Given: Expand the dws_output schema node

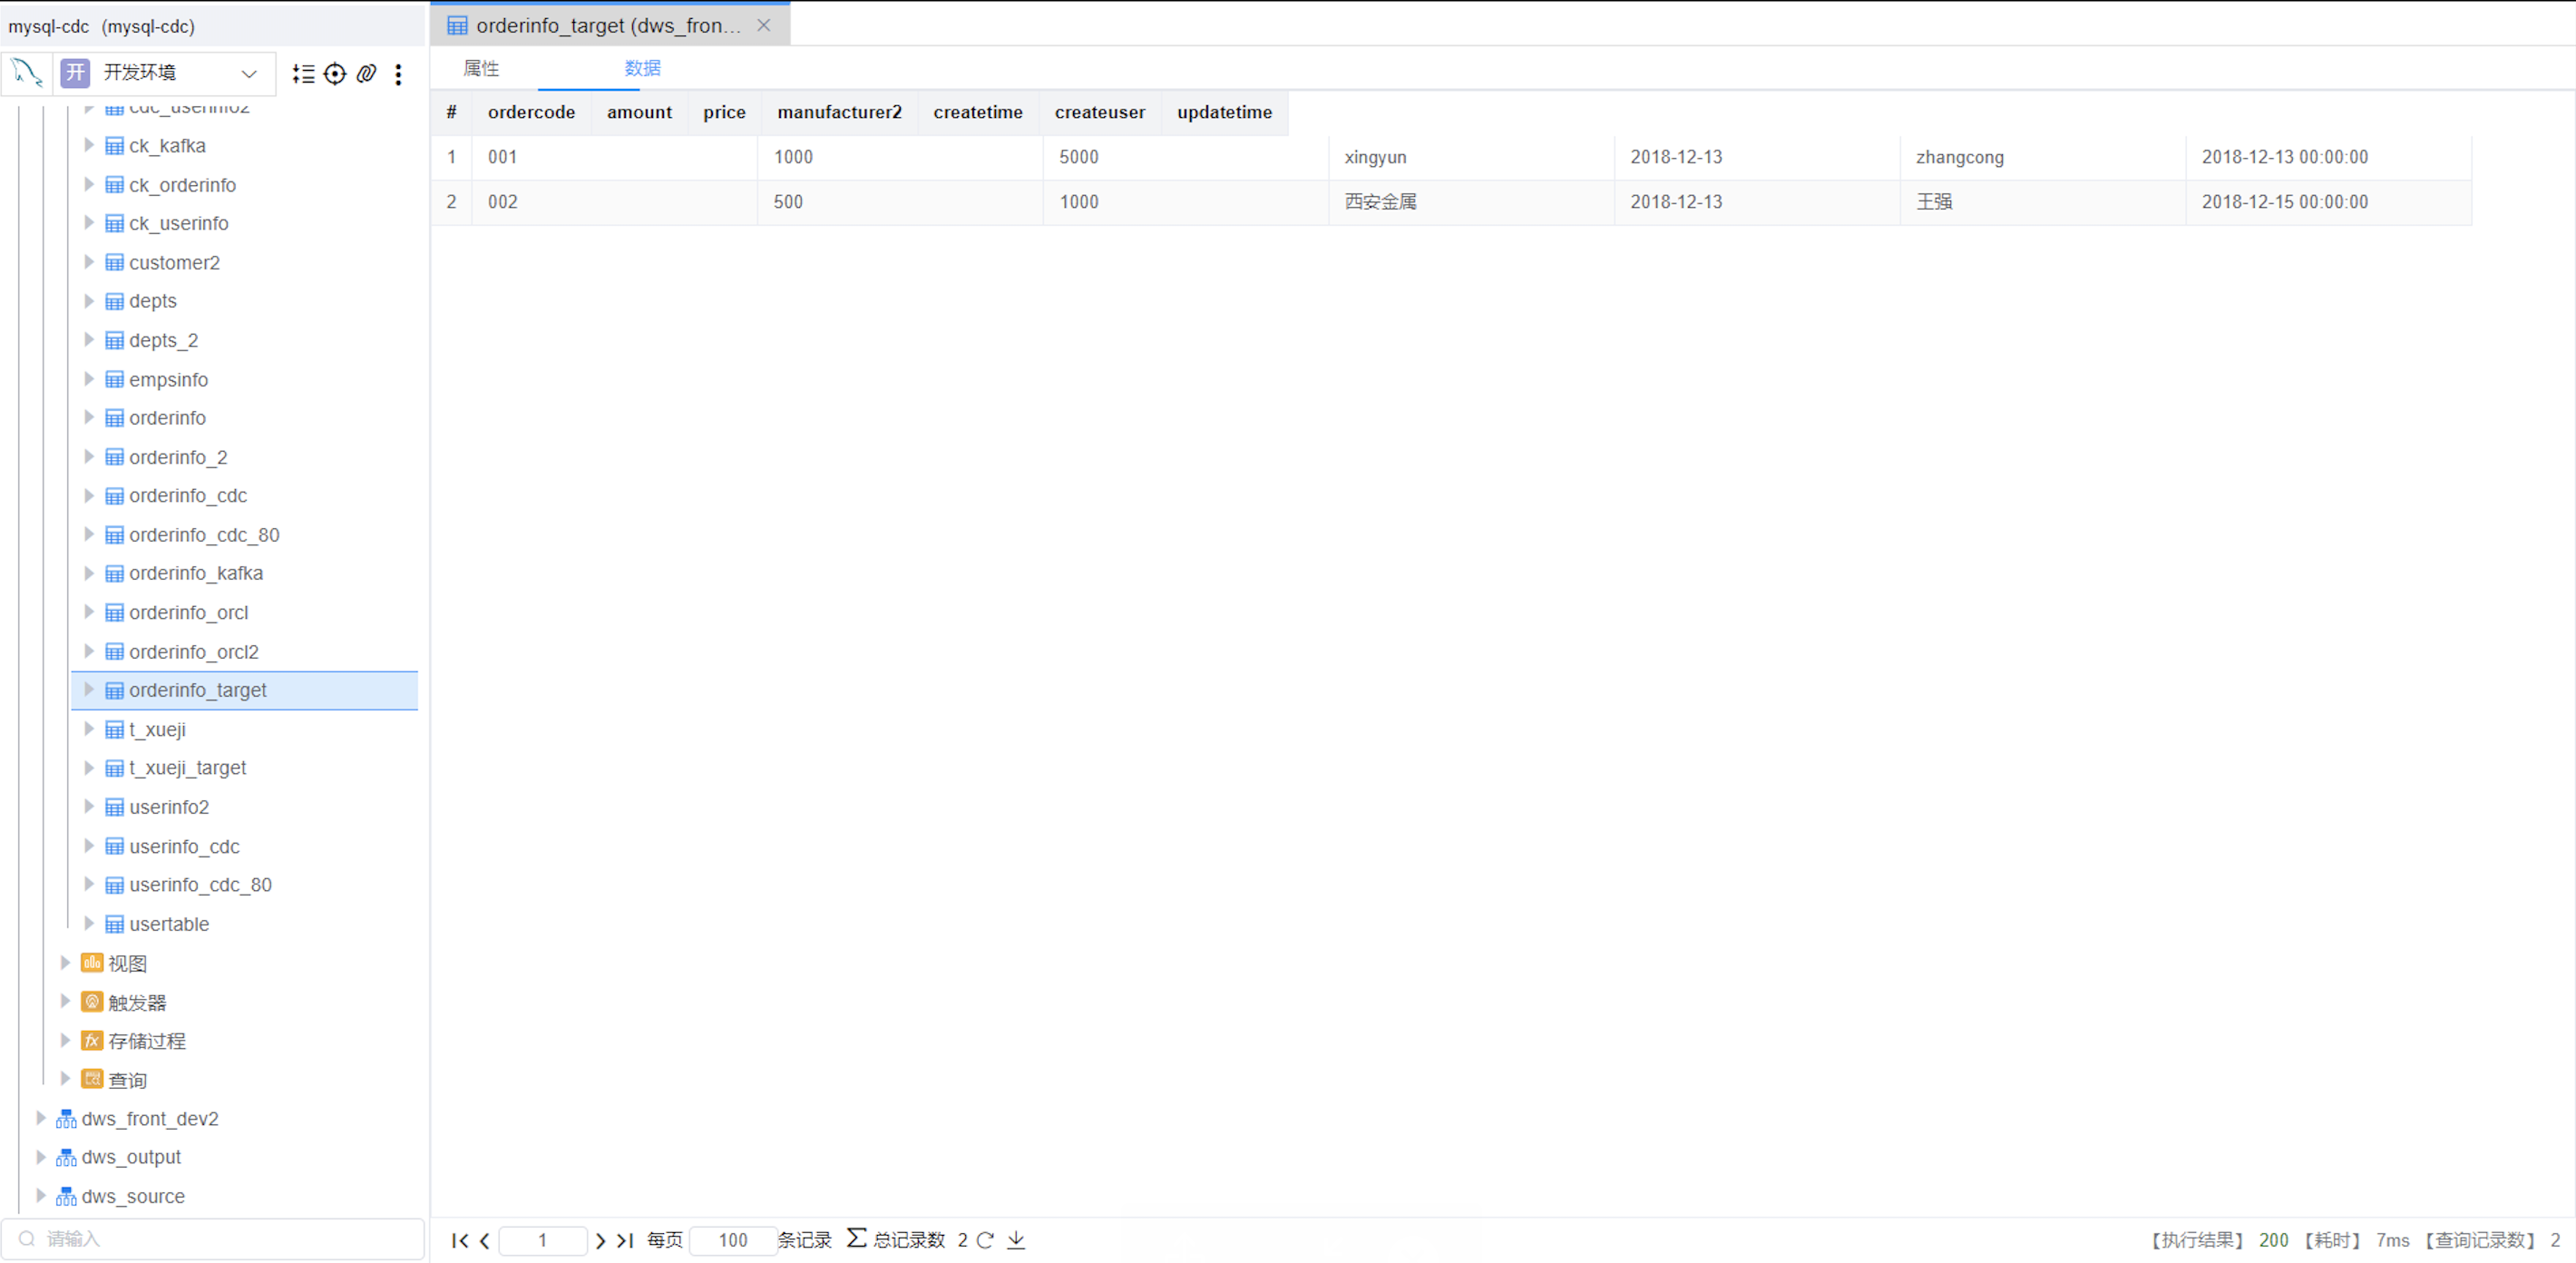Looking at the screenshot, I should (x=41, y=1156).
